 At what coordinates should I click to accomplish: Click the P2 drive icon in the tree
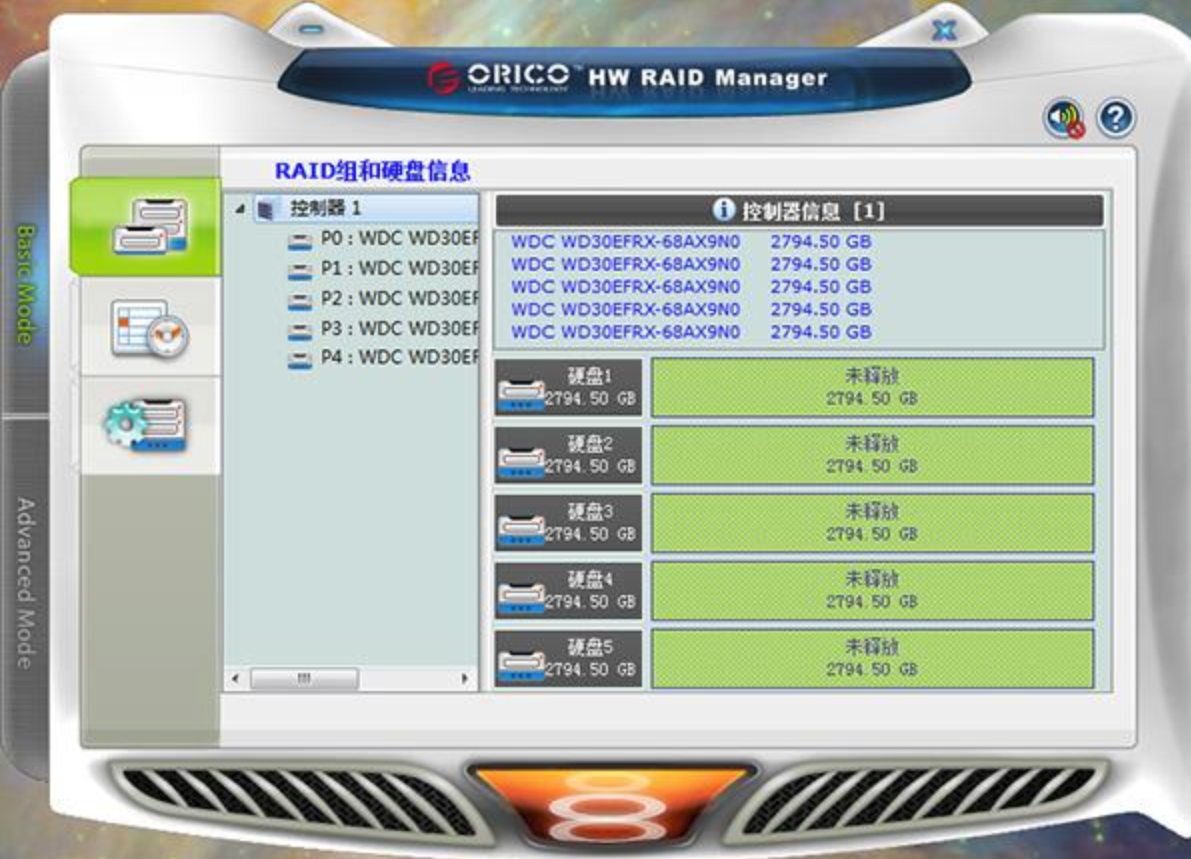pyautogui.click(x=300, y=301)
